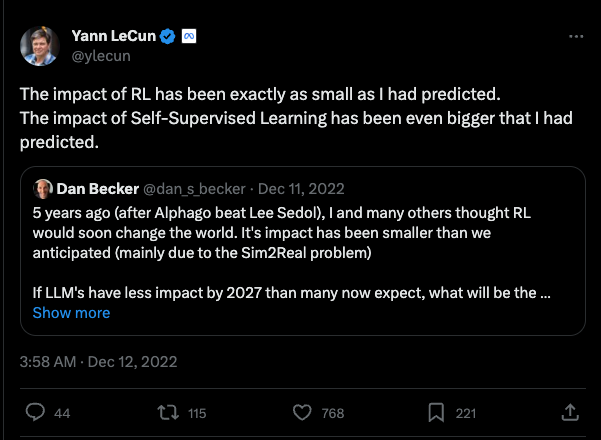Click the @ylecun handle
Screen dimensions: 601x440
tap(101, 56)
